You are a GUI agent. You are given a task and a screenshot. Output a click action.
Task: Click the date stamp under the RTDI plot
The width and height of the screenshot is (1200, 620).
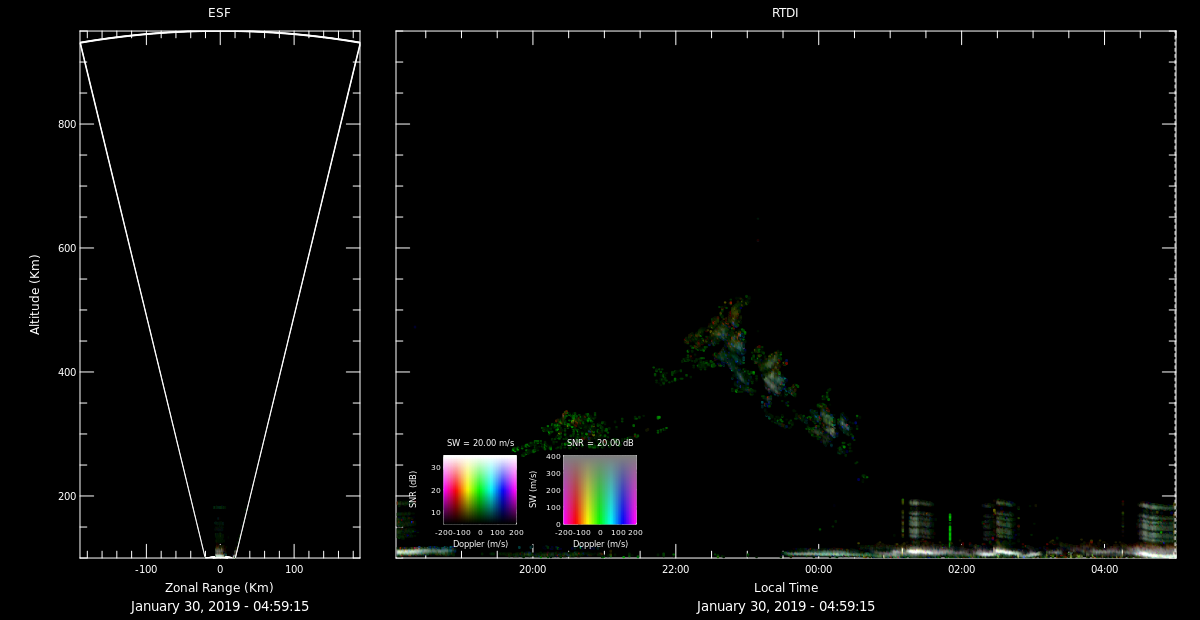click(x=786, y=606)
